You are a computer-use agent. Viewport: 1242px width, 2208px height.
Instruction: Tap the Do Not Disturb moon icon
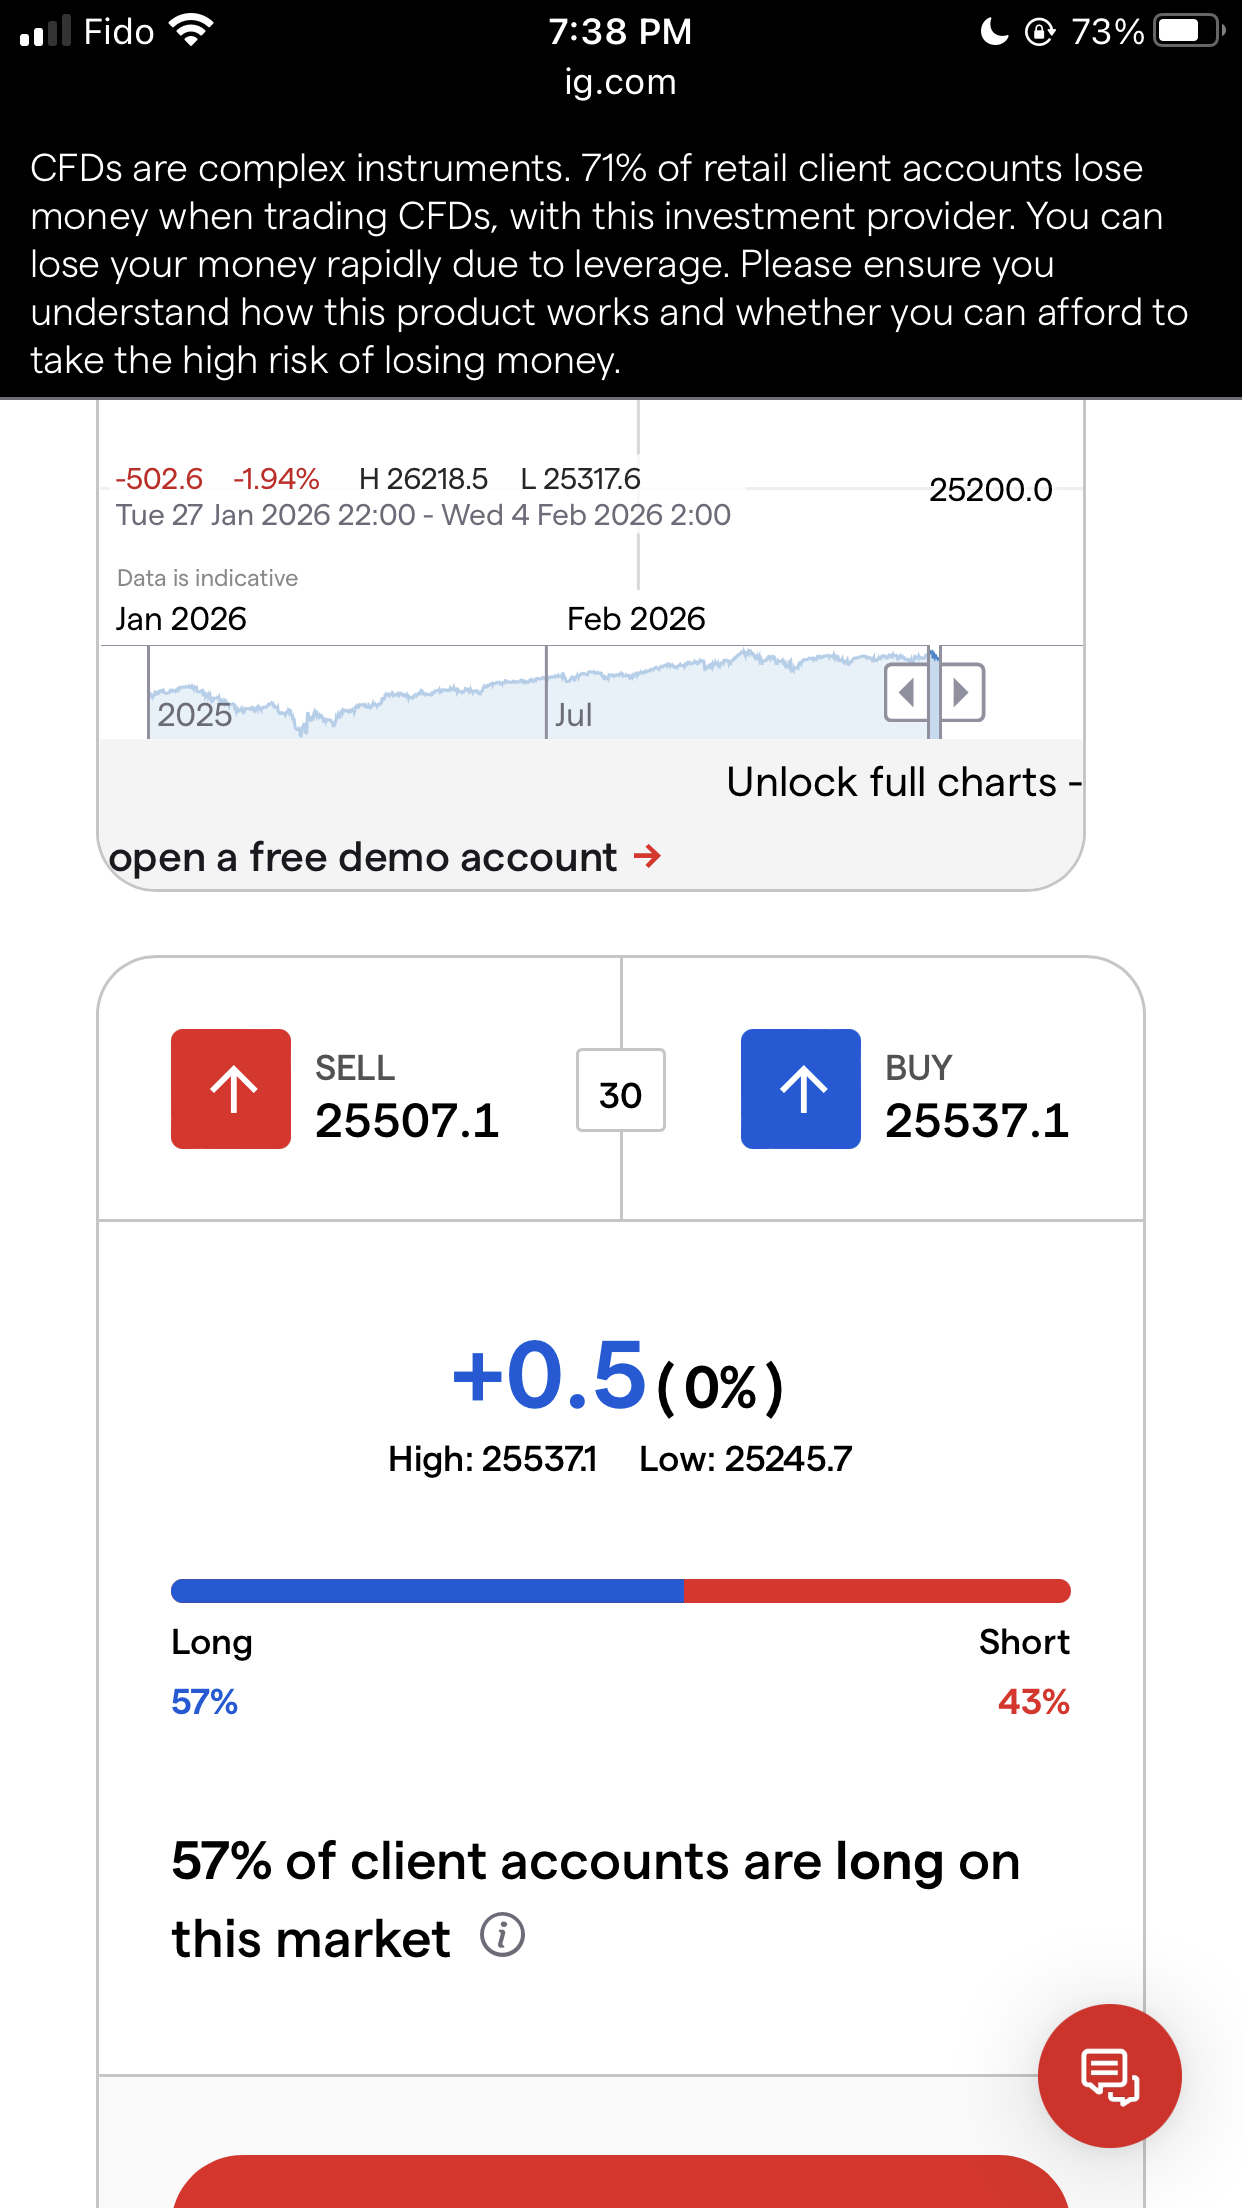[x=994, y=32]
